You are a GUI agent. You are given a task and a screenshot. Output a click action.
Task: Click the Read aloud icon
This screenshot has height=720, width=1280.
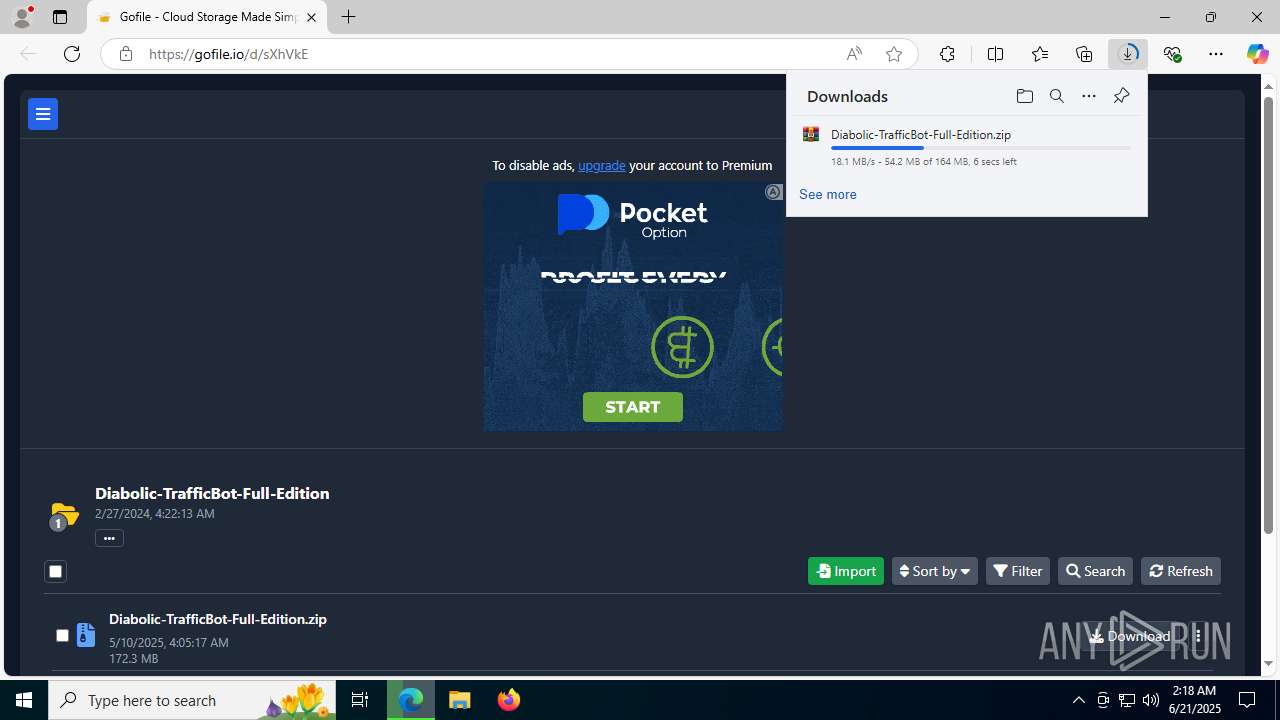coord(854,54)
